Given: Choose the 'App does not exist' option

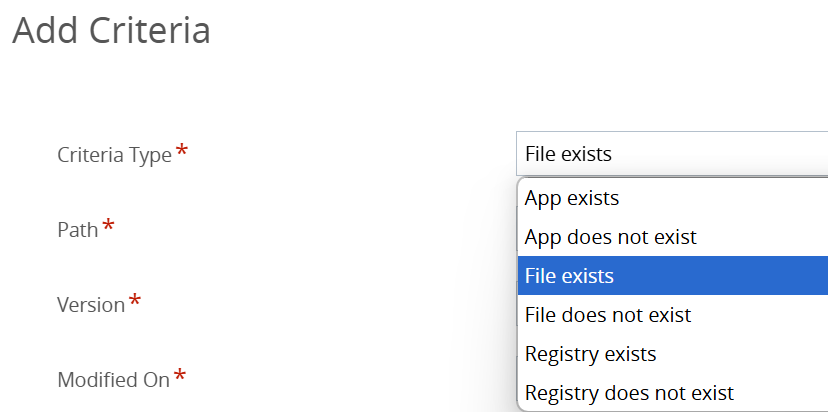Looking at the screenshot, I should (610, 237).
